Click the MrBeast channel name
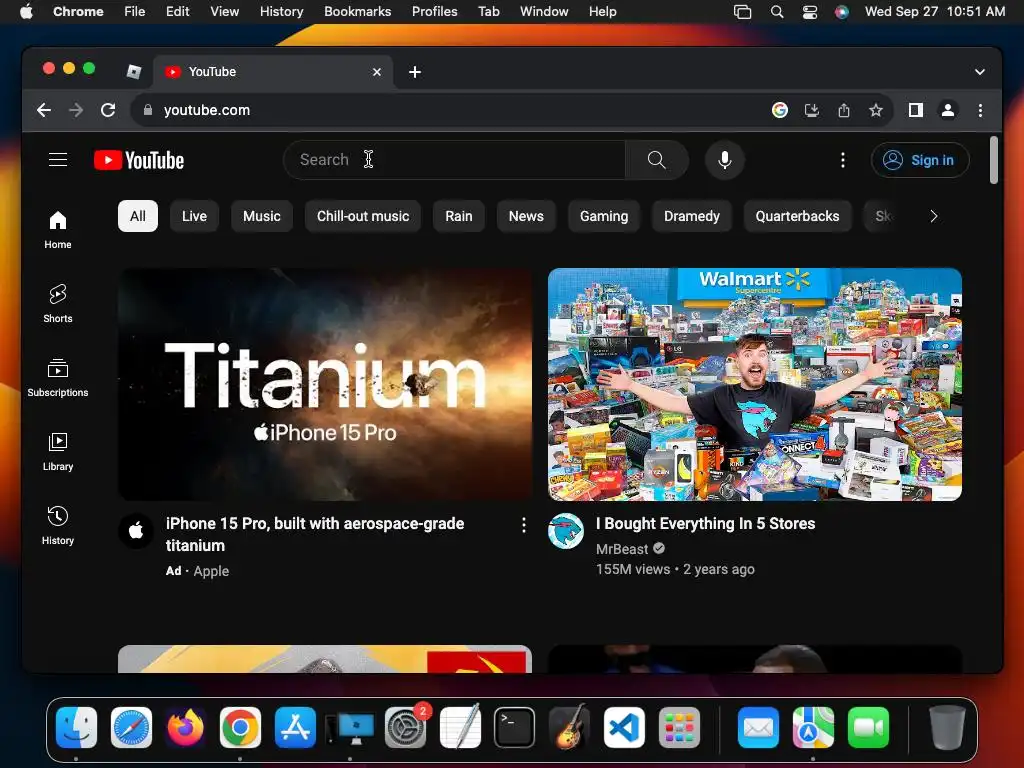This screenshot has height=768, width=1024. tap(622, 549)
